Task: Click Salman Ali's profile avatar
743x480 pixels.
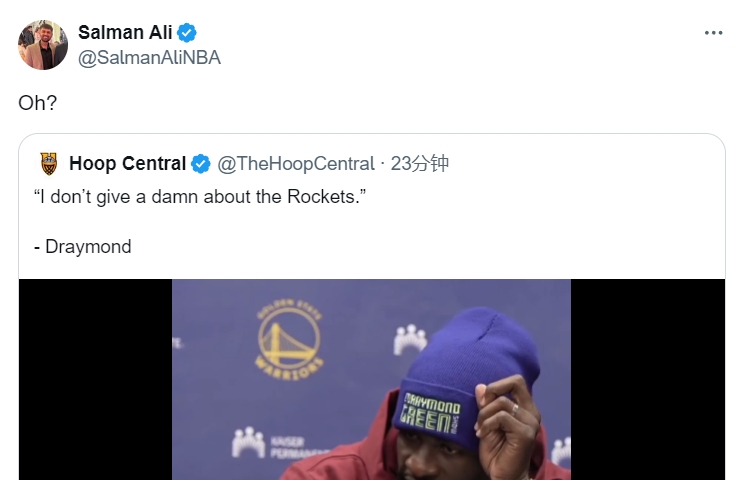Action: coord(43,45)
